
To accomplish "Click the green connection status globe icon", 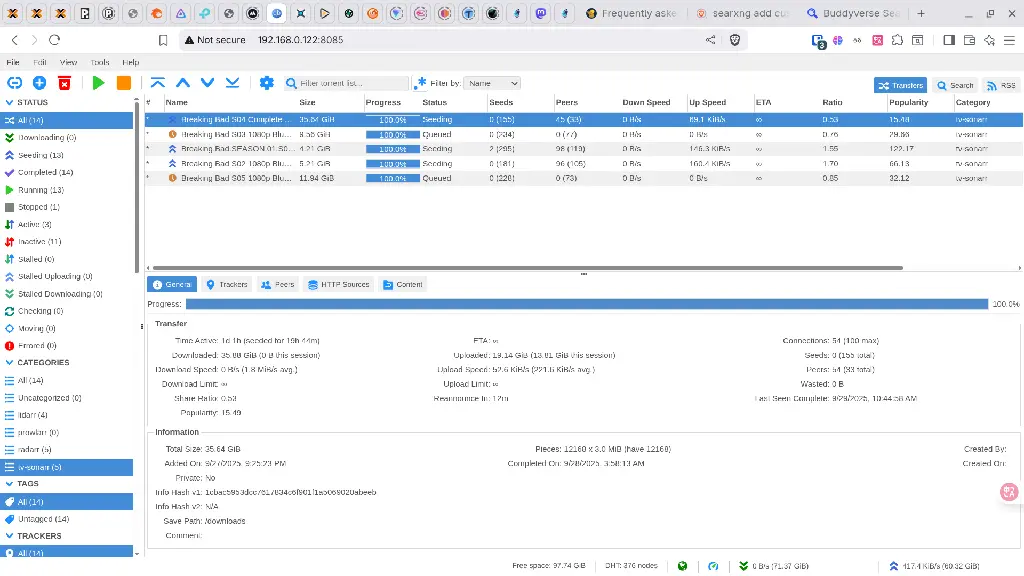I will 682,565.
